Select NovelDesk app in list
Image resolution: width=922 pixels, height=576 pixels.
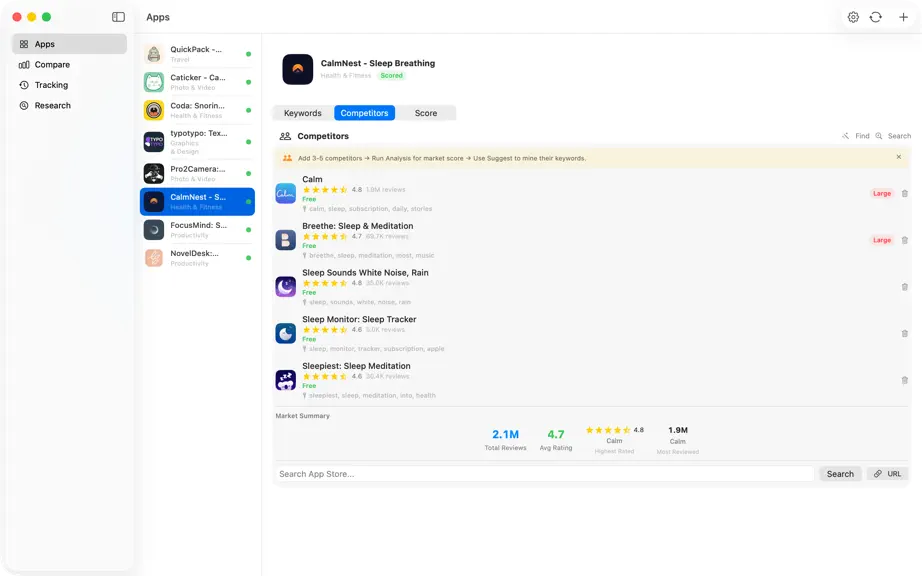pyautogui.click(x=198, y=258)
